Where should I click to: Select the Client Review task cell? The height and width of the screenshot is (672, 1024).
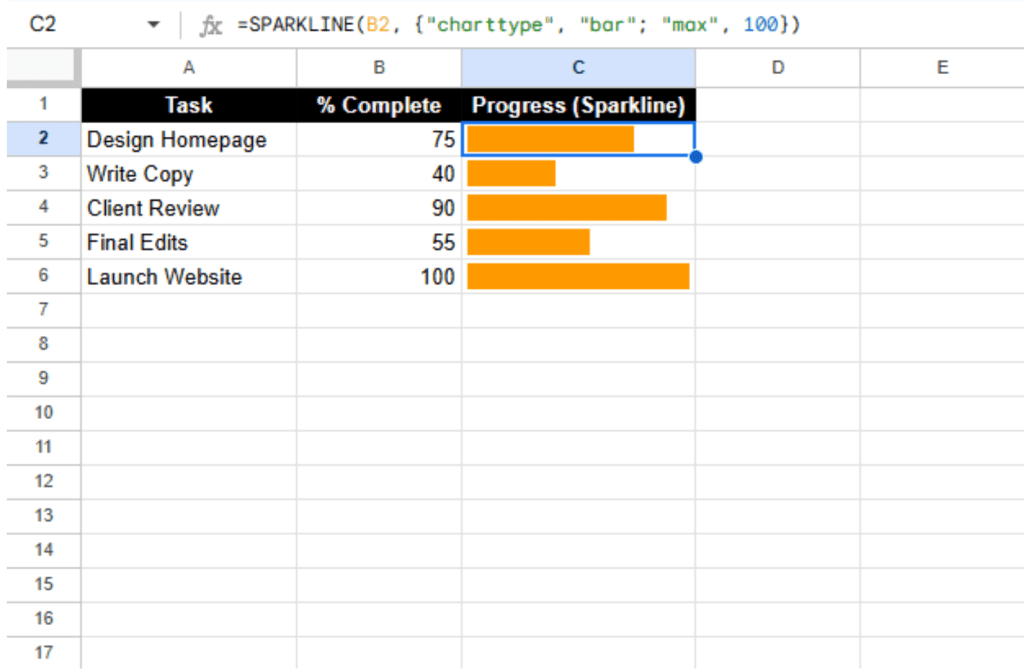188,208
